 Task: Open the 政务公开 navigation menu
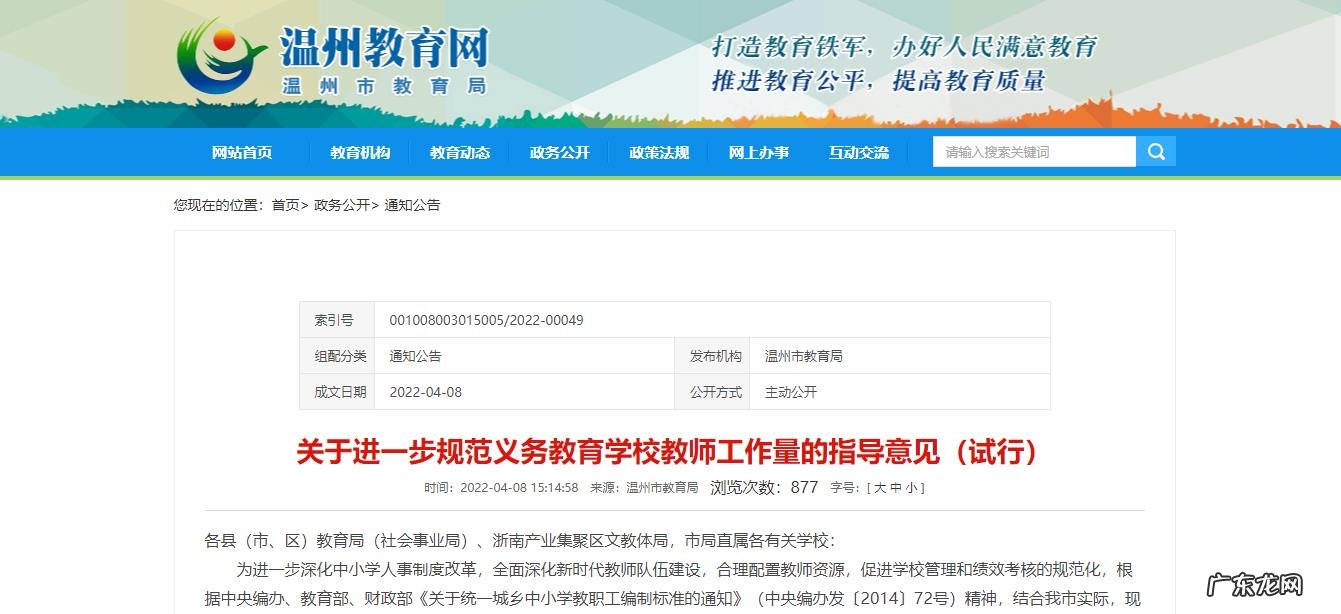click(559, 152)
